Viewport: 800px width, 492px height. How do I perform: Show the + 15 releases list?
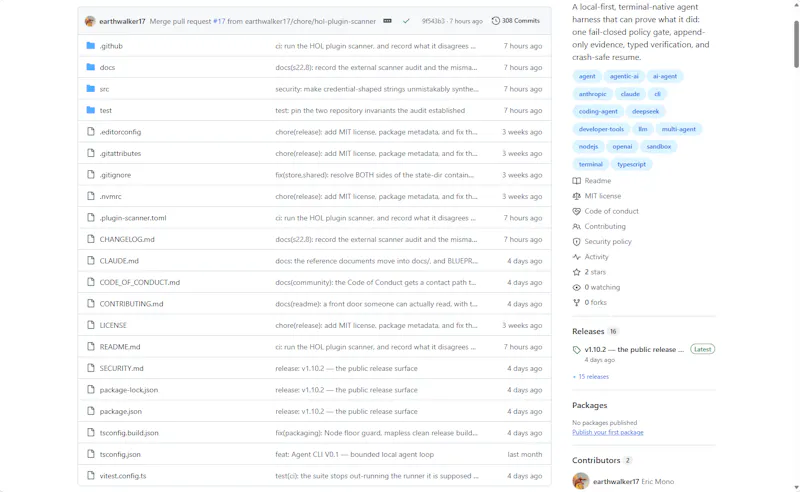(591, 377)
